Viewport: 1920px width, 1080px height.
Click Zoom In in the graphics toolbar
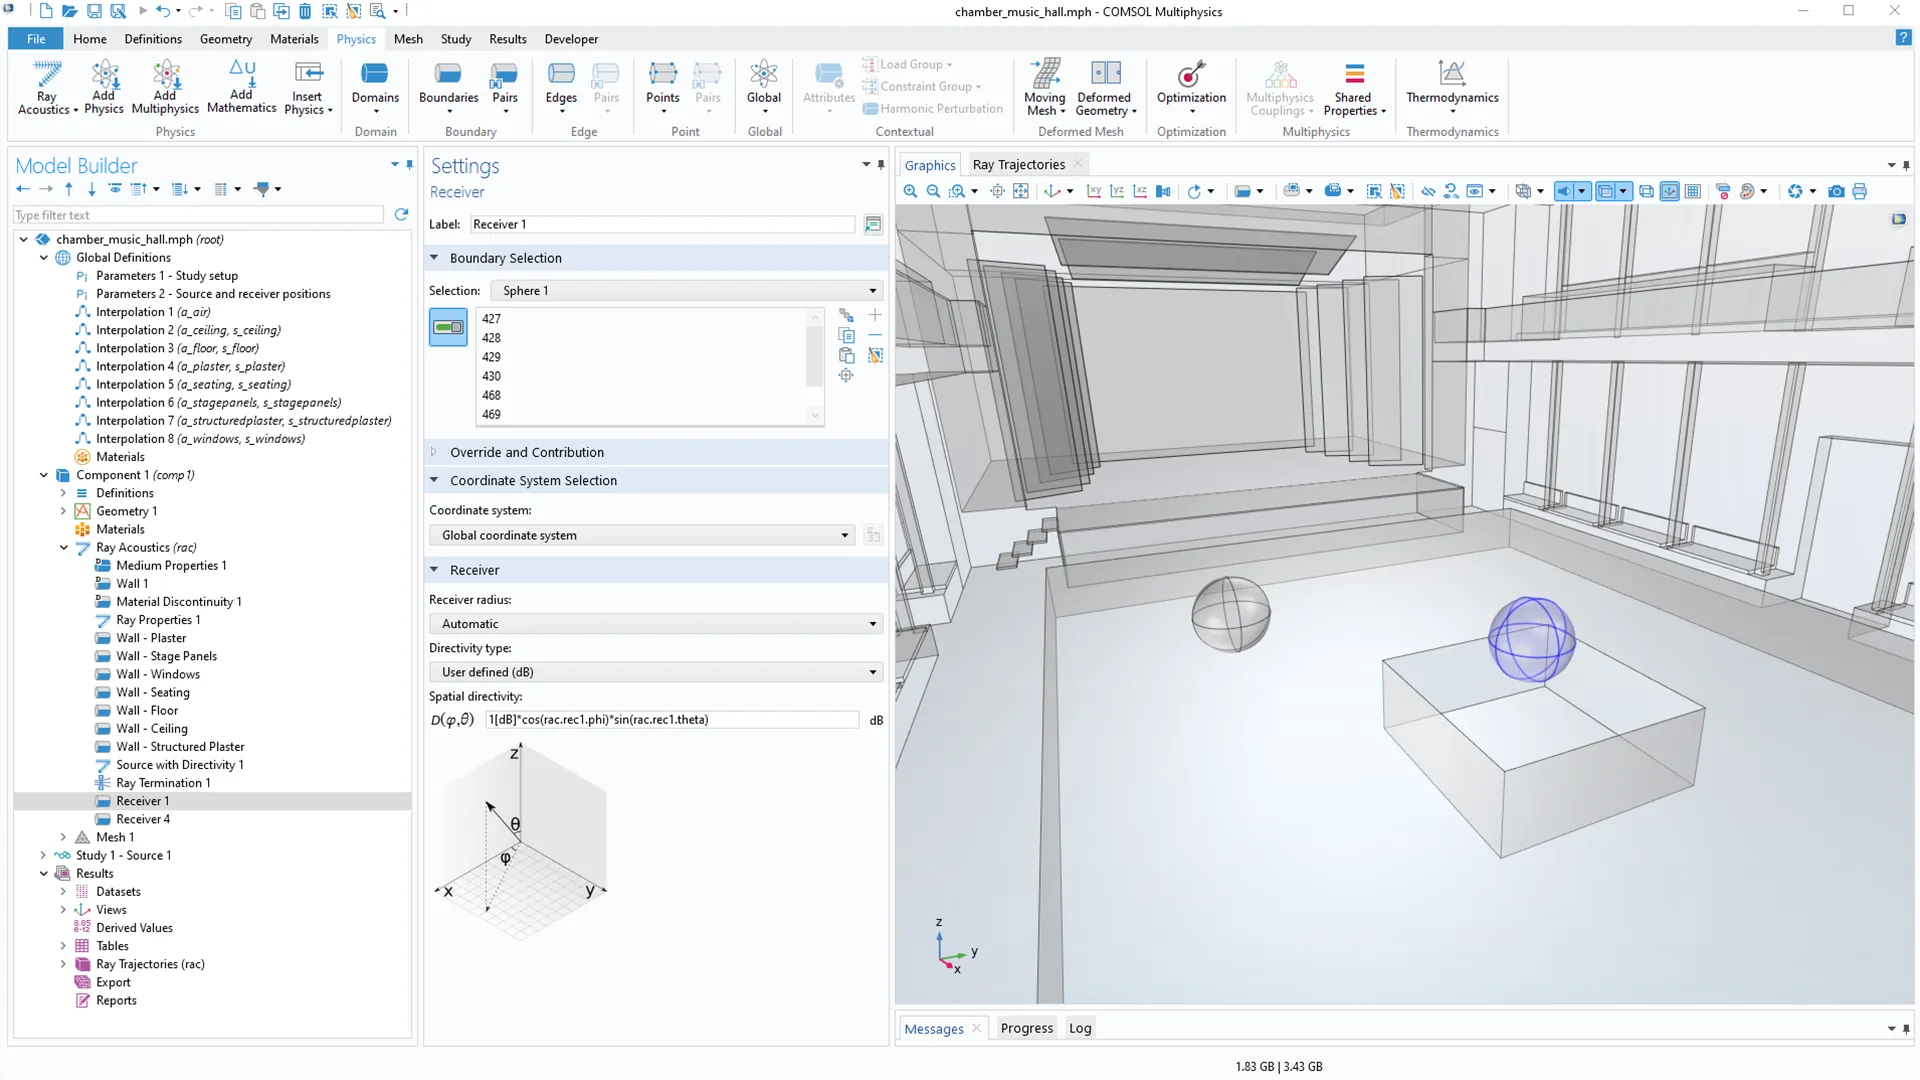click(x=910, y=191)
